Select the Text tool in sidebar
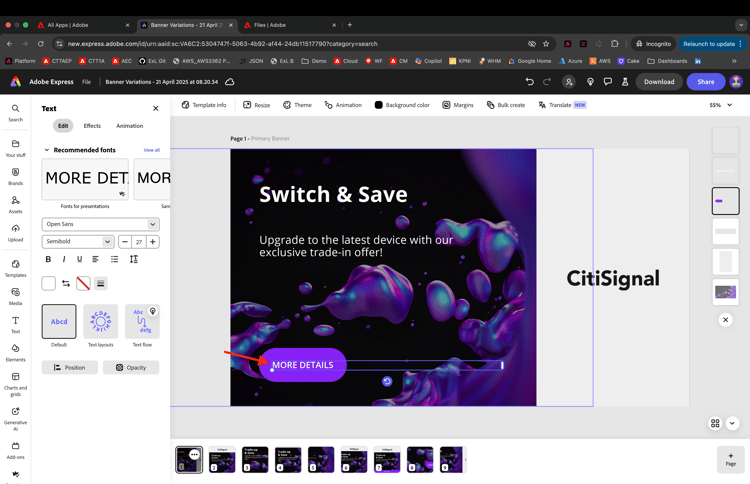Screen dimensions: 750x484 (15, 324)
